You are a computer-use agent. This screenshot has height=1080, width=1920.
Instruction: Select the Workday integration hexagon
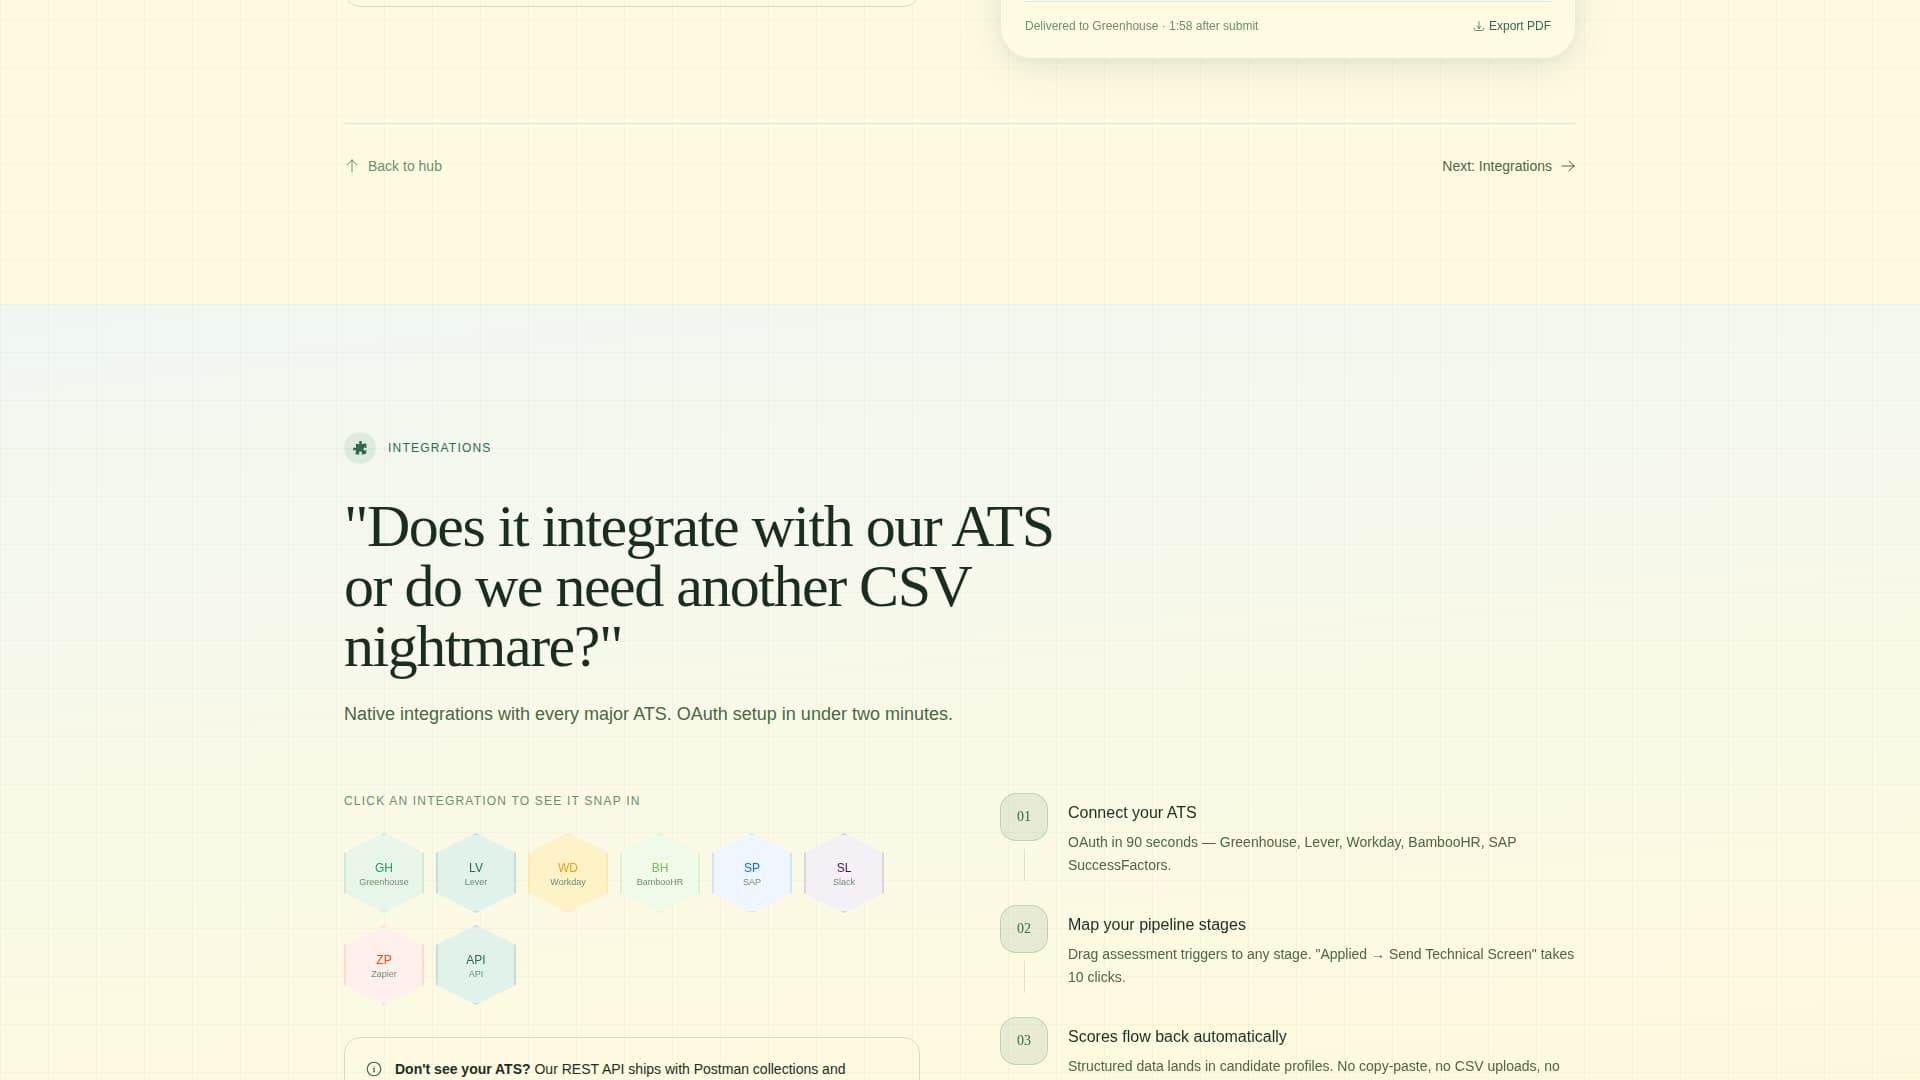(568, 873)
